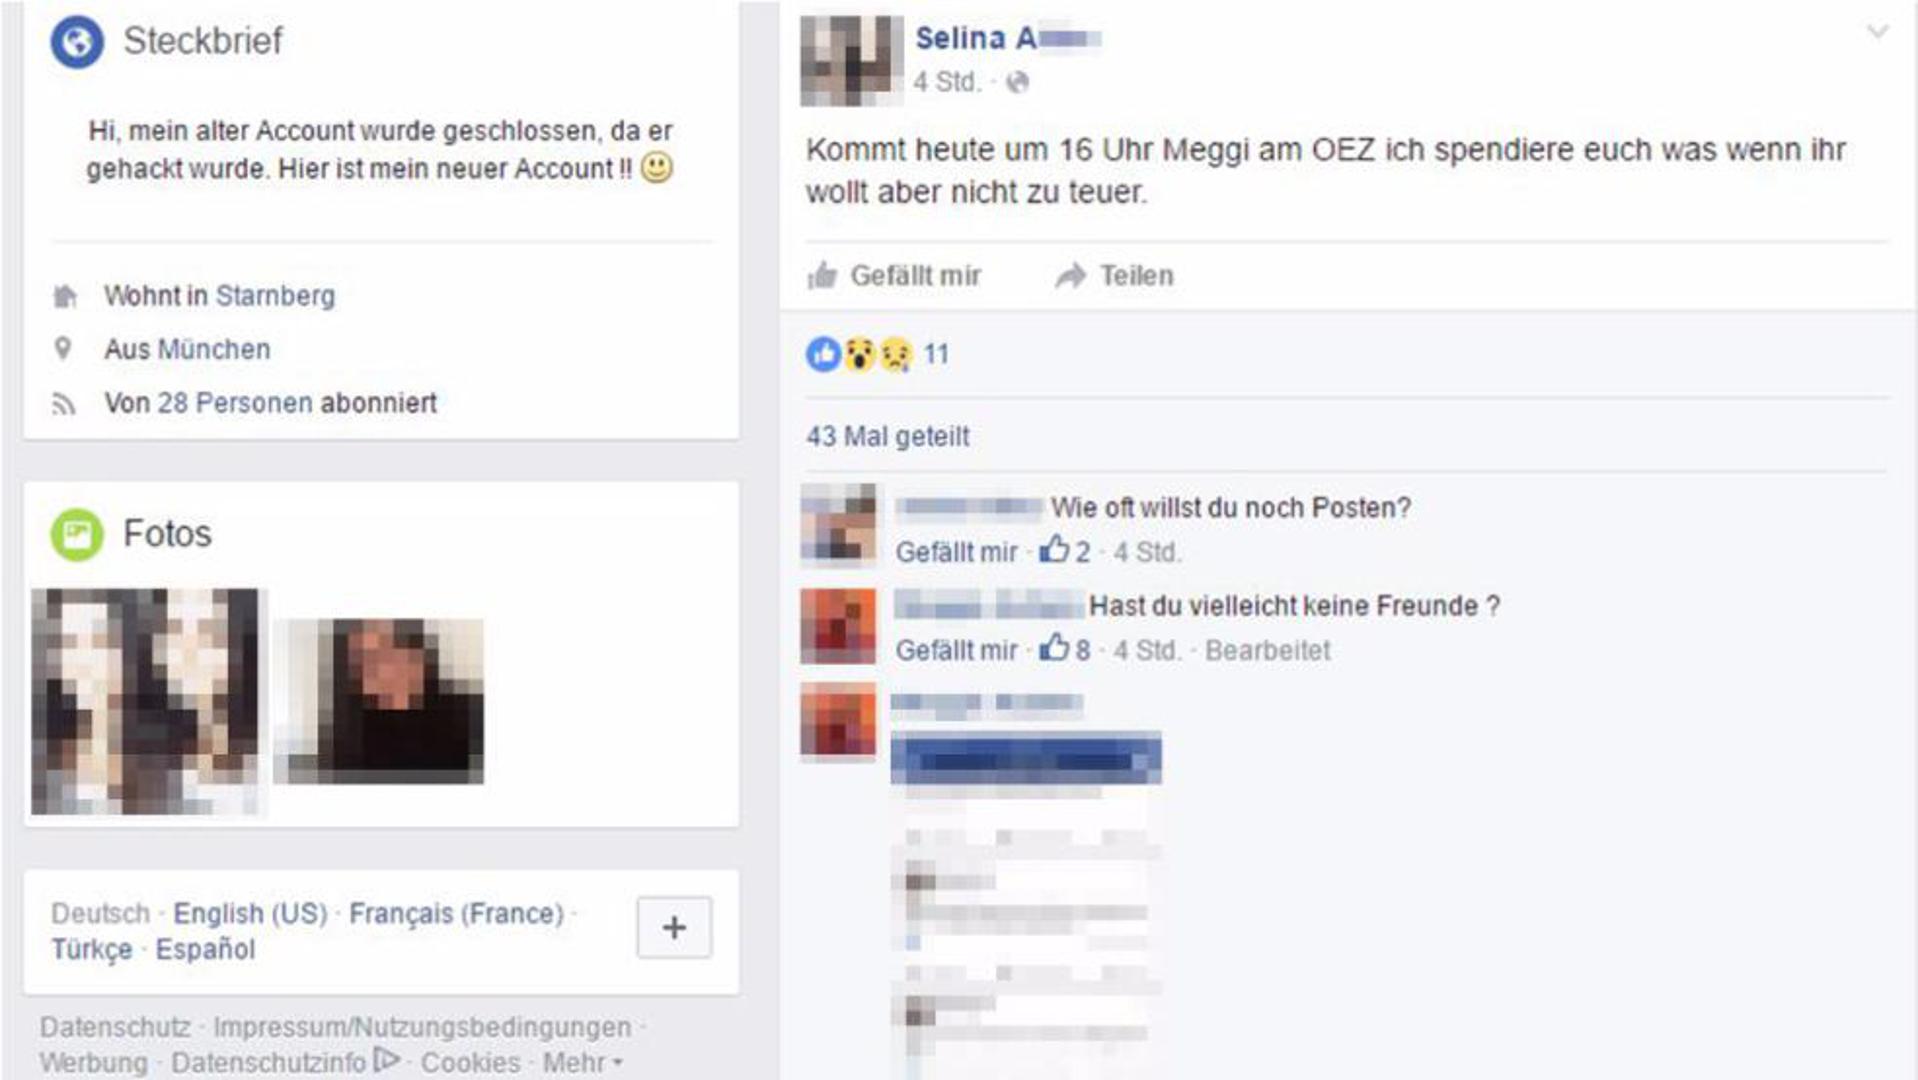Add another language with the plus button
The height and width of the screenshot is (1080, 1918).
[x=674, y=927]
